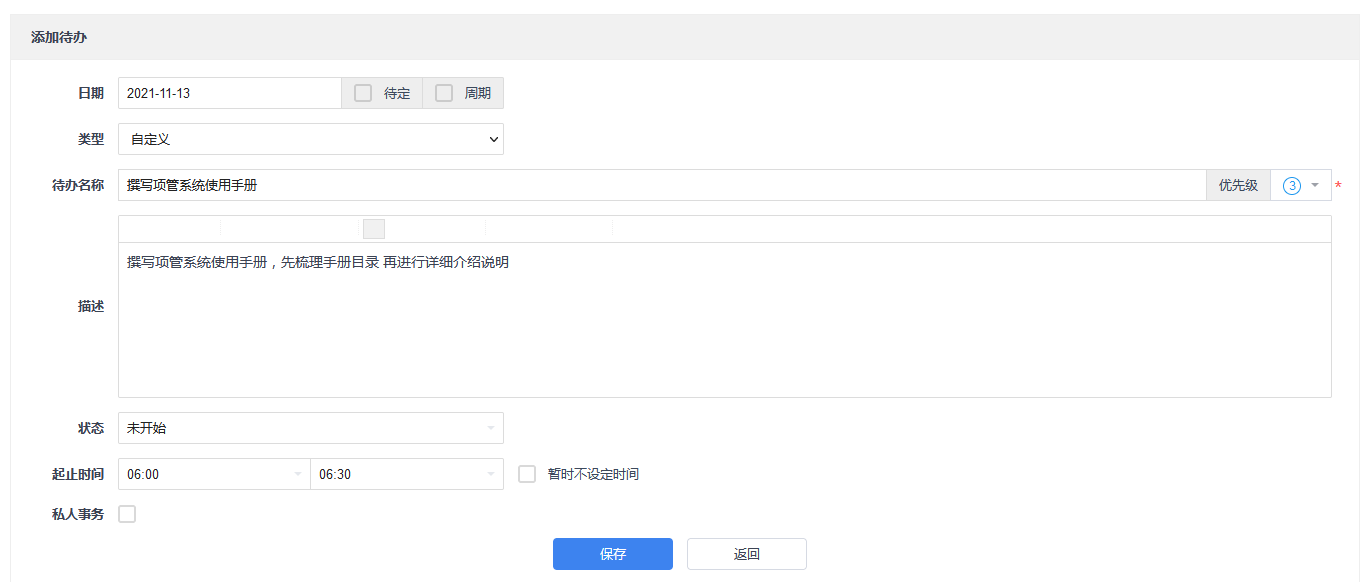
Task: Check the 待定 checkbox
Action: click(x=363, y=93)
